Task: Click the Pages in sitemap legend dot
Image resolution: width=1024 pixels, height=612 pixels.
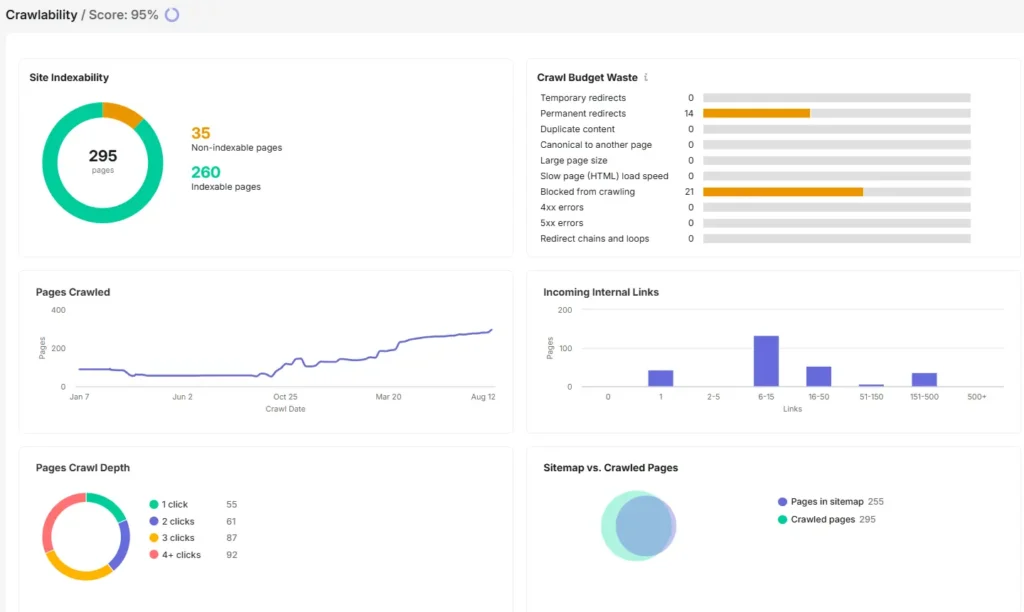Action: click(x=782, y=502)
